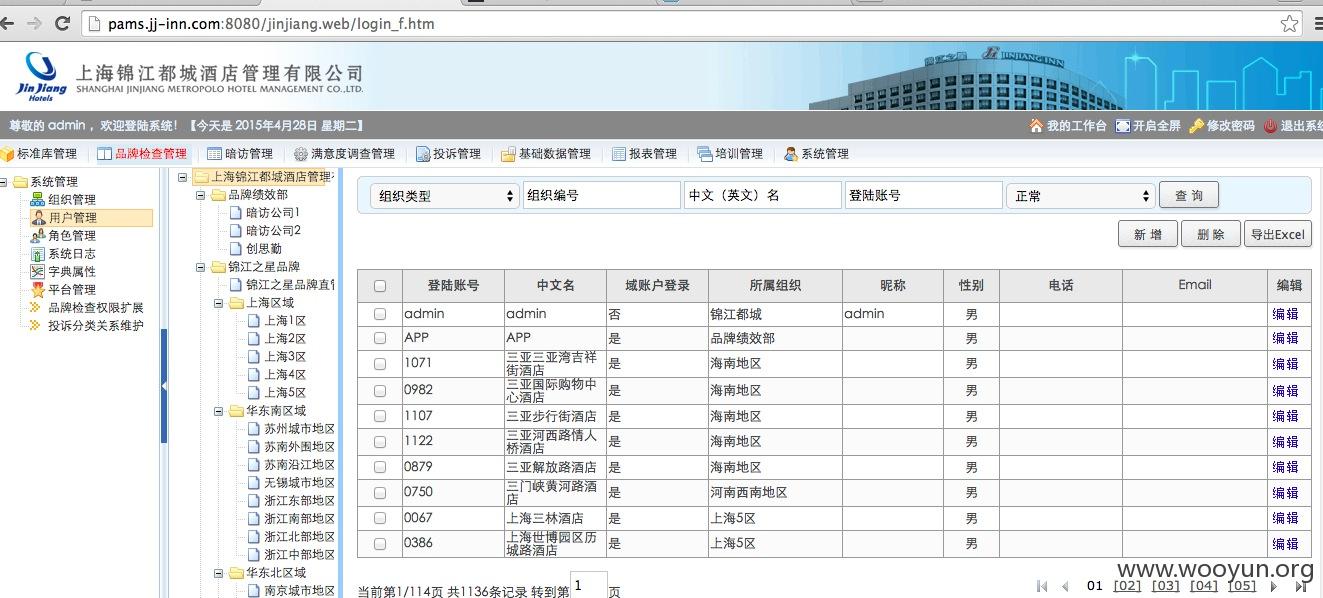The height and width of the screenshot is (598, 1323).
Task: Check the box for the APP row
Action: (380, 338)
